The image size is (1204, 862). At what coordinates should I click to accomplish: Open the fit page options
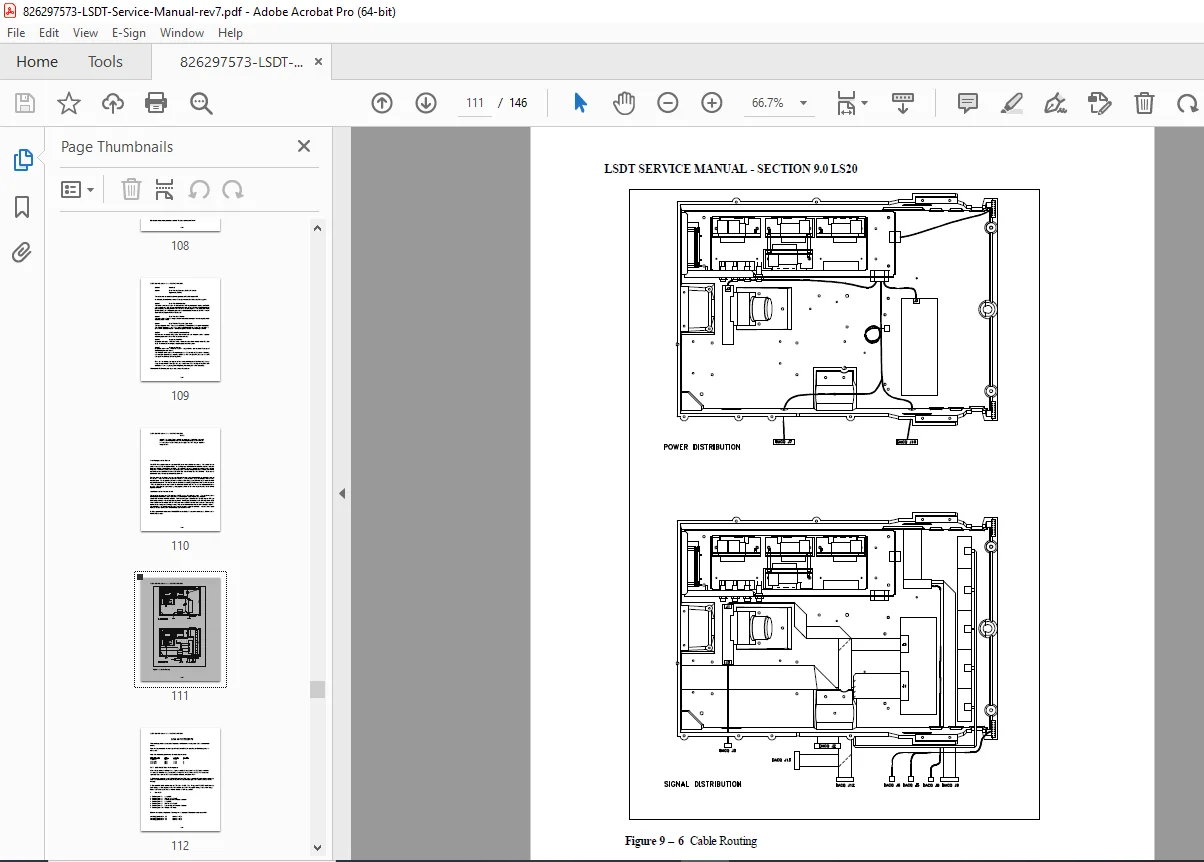pos(851,103)
